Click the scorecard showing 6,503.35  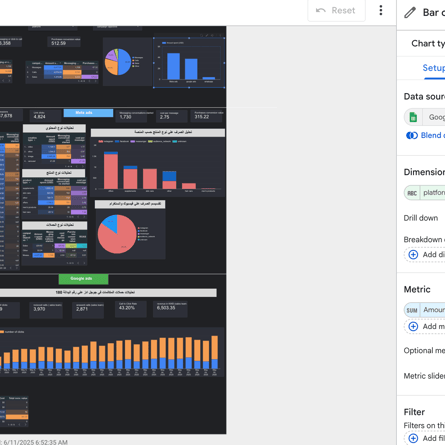tap(170, 309)
